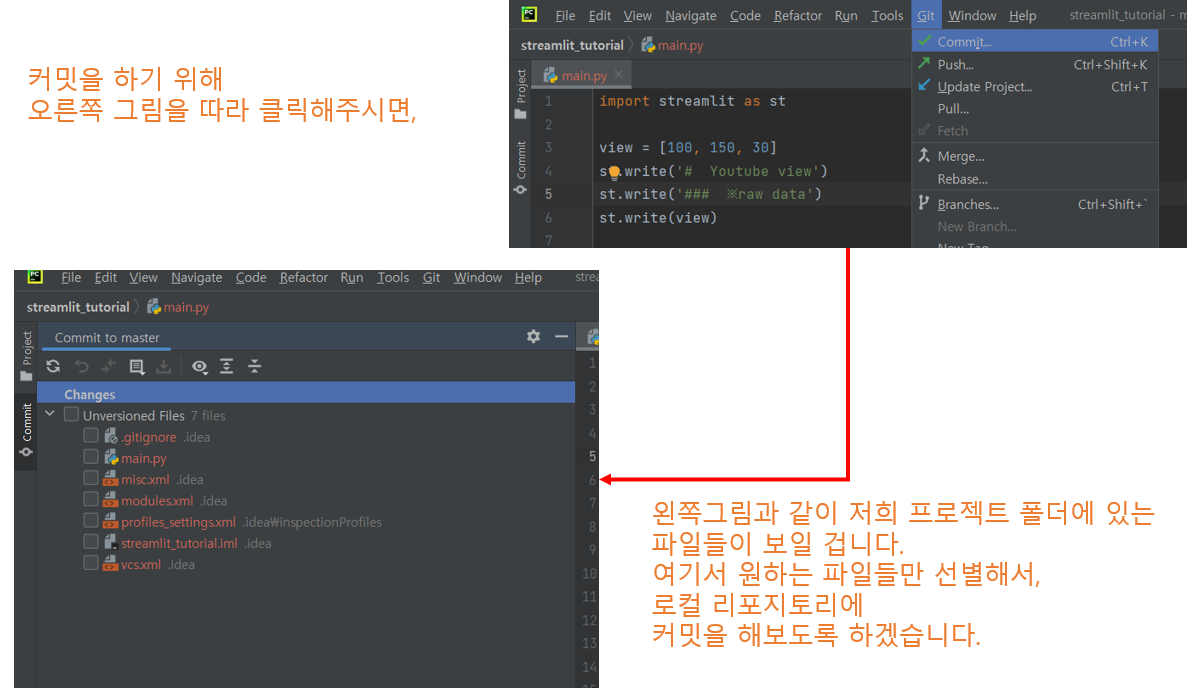Tick the modules.xml checkbox
The width and height of the screenshot is (1198, 688).
pyautogui.click(x=91, y=499)
